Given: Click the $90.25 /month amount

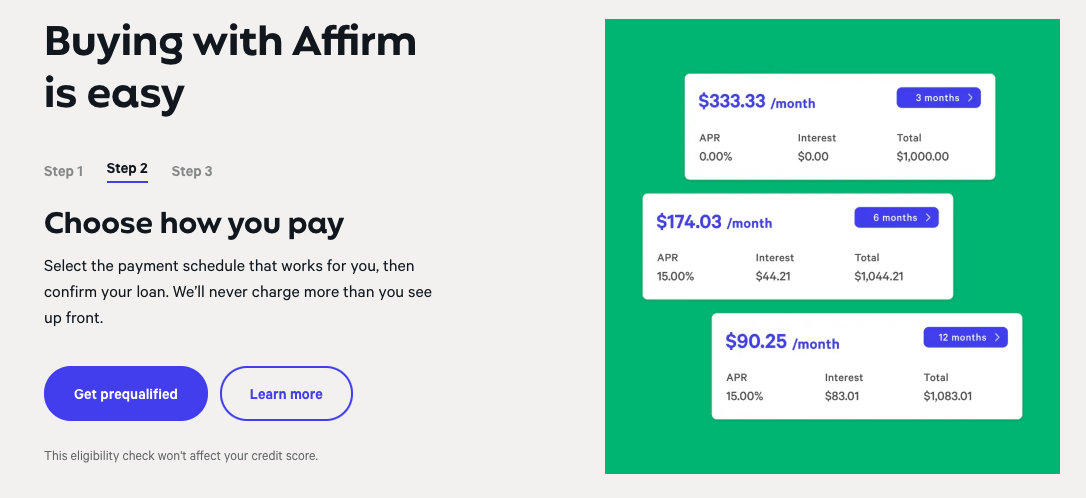Looking at the screenshot, I should [x=782, y=341].
